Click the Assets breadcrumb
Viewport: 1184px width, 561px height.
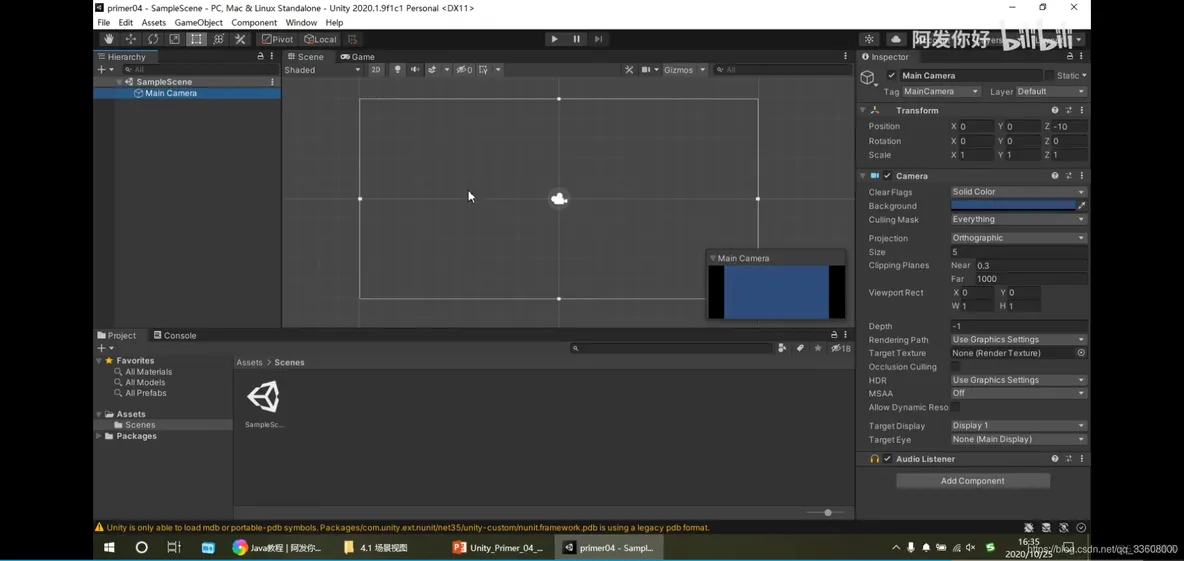[x=249, y=362]
